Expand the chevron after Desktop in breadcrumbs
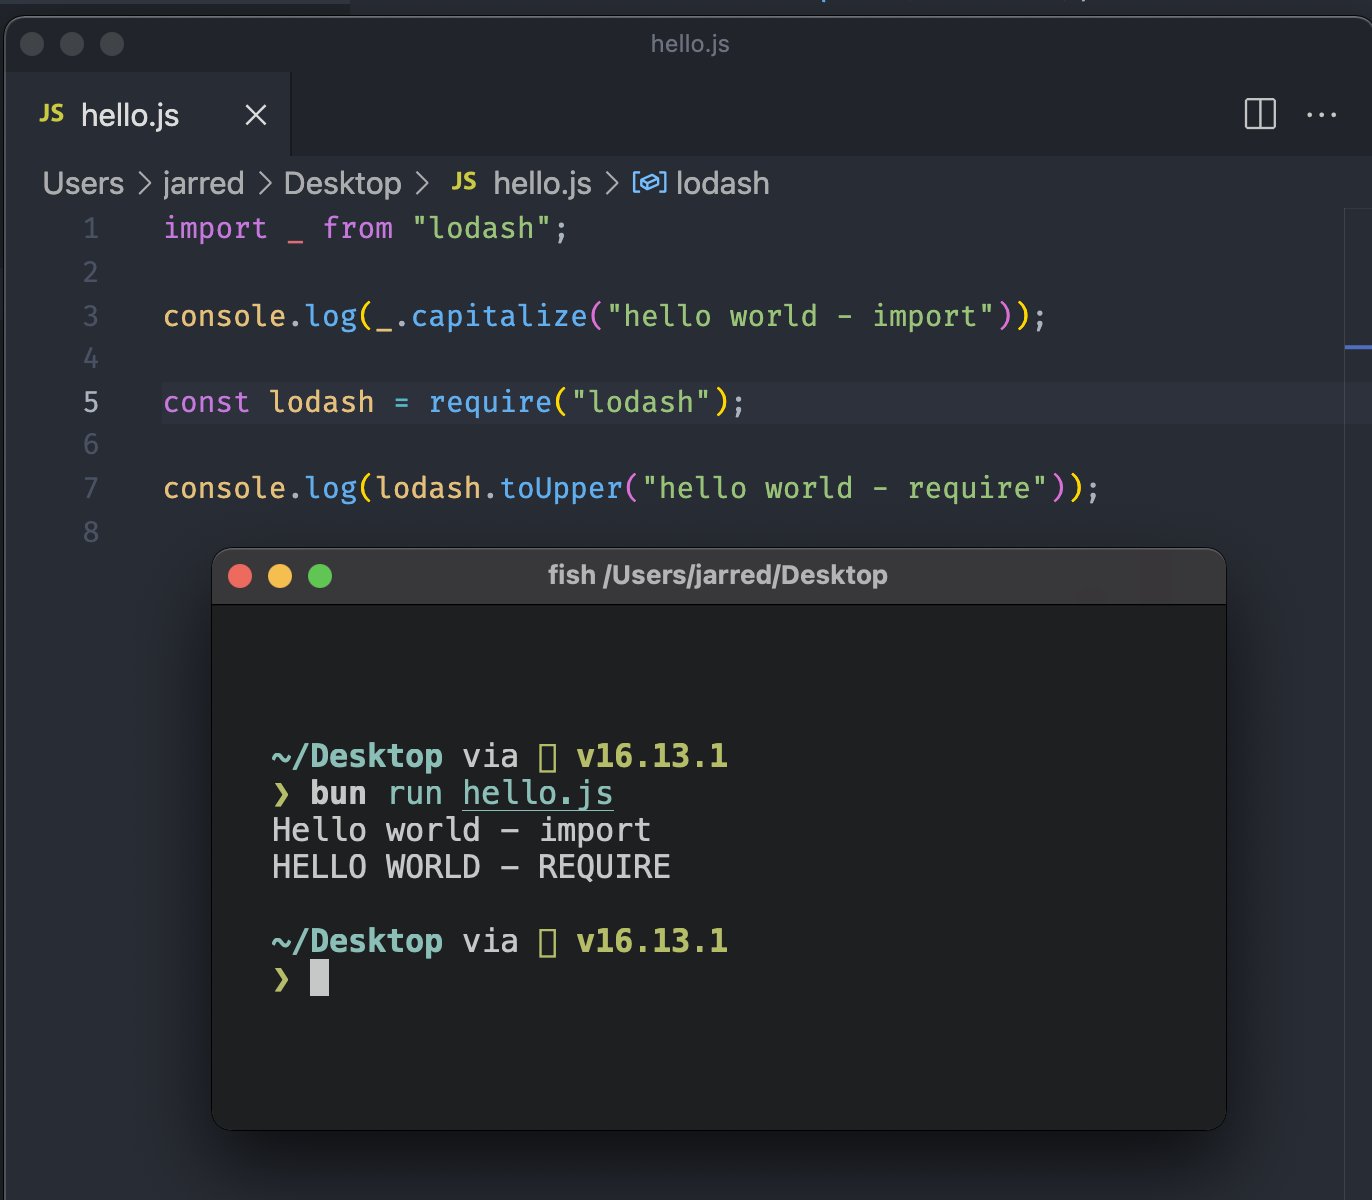 pos(420,183)
